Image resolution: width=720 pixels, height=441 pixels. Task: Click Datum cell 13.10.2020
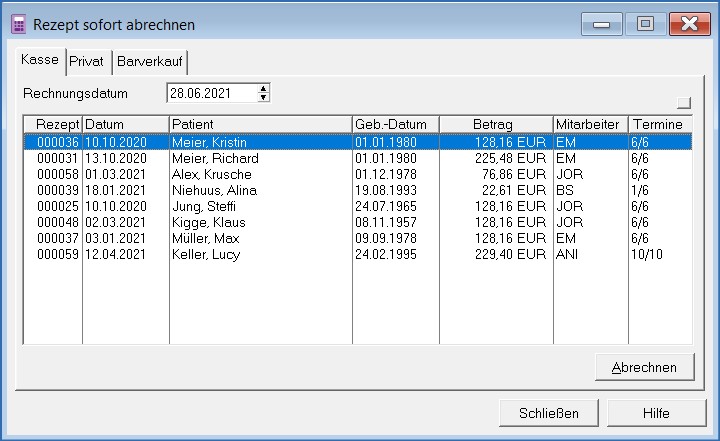[116, 158]
